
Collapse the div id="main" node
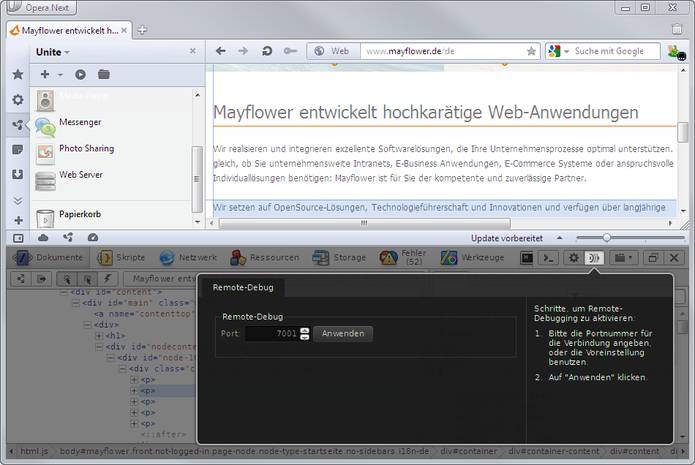tap(76, 303)
